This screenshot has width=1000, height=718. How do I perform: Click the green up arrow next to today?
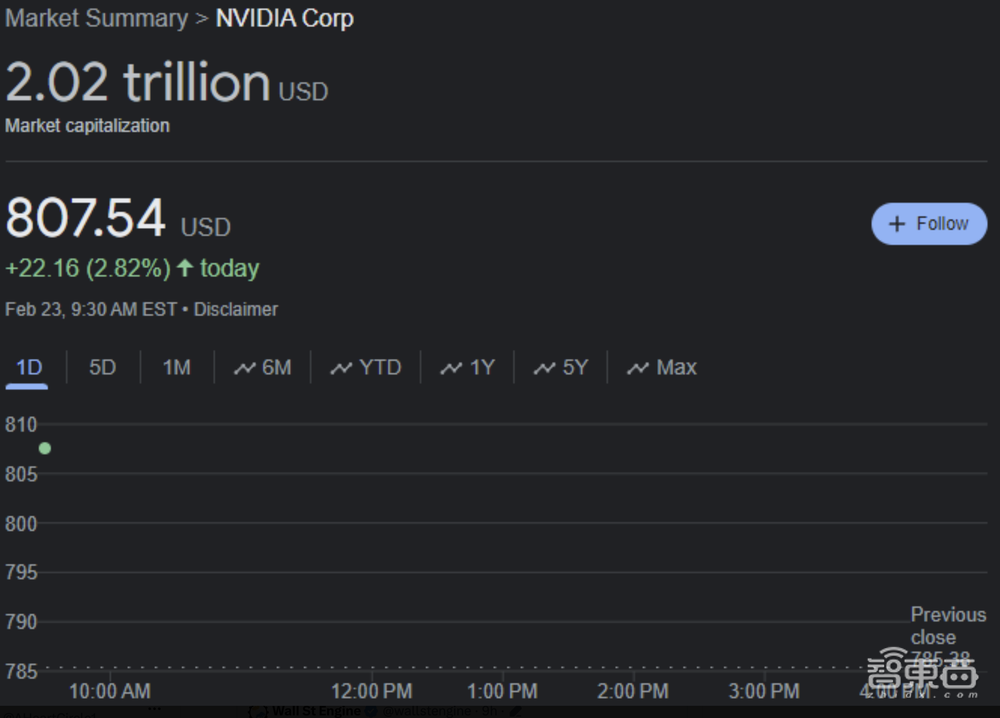[185, 268]
